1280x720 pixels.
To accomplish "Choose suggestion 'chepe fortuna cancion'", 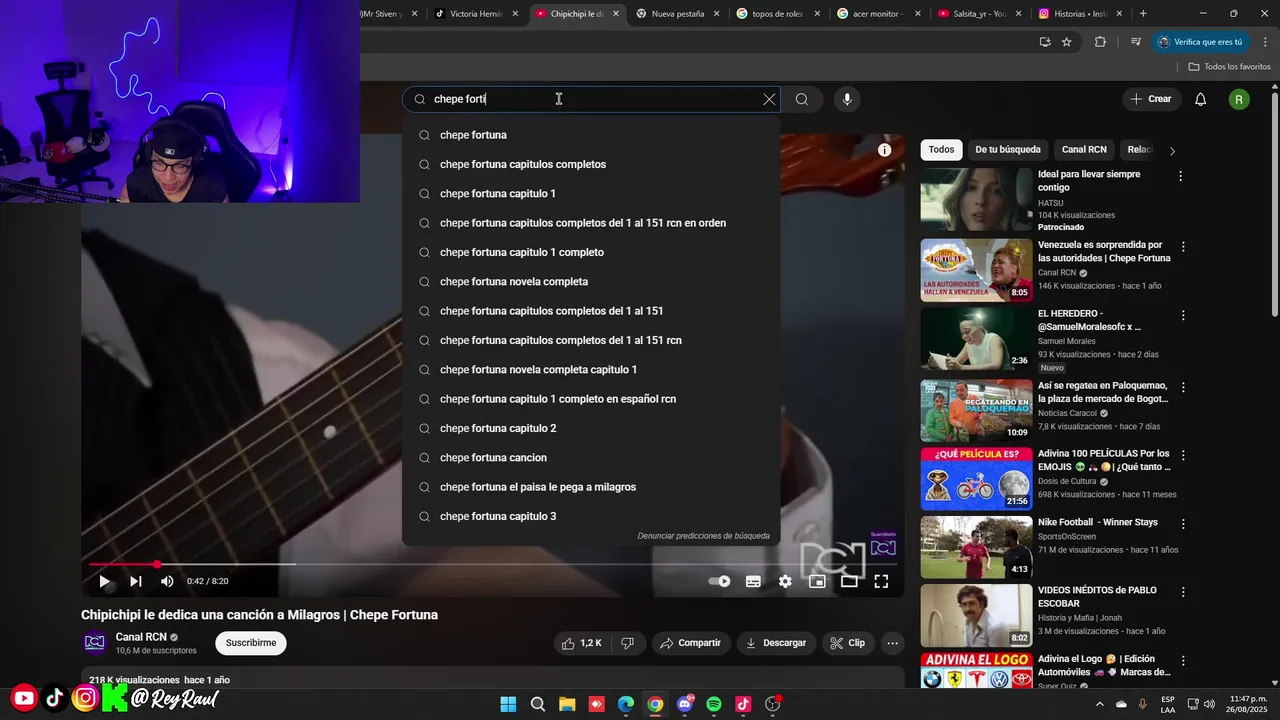I will (x=591, y=458).
